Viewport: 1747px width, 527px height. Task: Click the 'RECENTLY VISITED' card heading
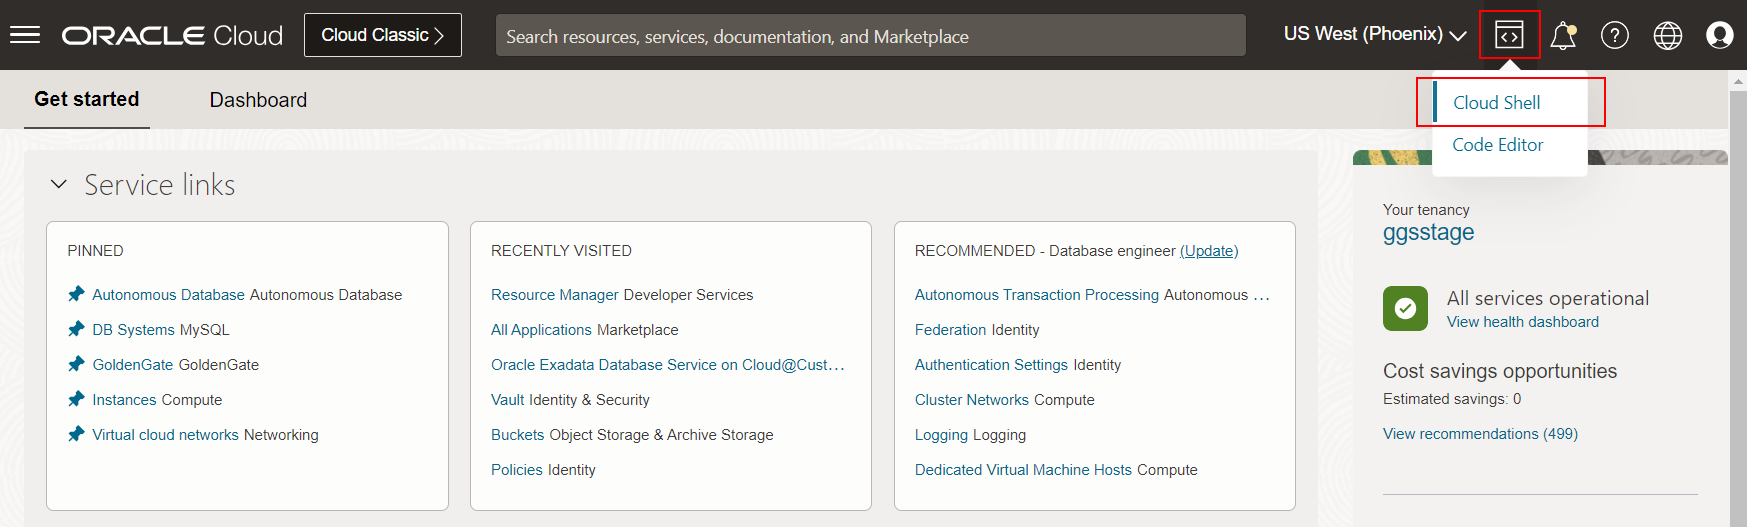[x=561, y=251]
